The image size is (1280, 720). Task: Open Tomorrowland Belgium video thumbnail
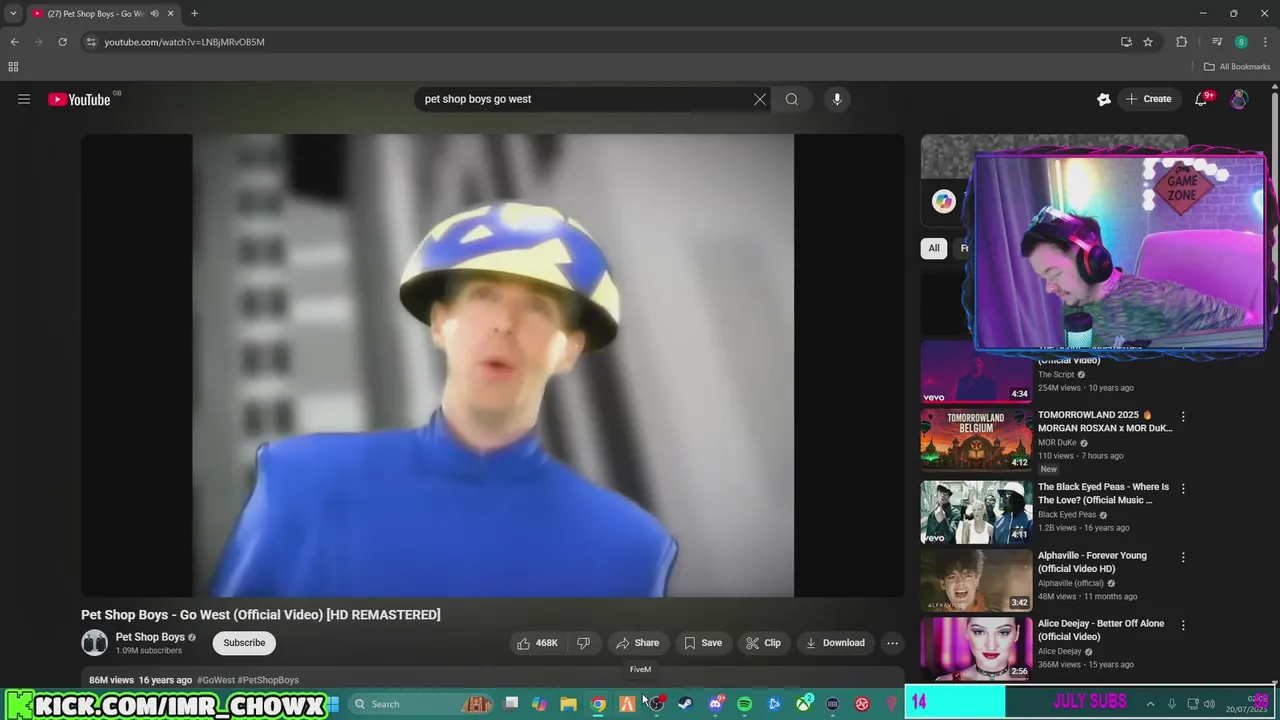click(x=976, y=439)
